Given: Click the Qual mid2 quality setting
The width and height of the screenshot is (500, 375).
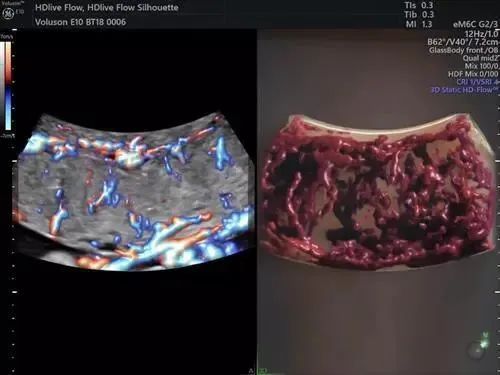Looking at the screenshot, I should (481, 58).
